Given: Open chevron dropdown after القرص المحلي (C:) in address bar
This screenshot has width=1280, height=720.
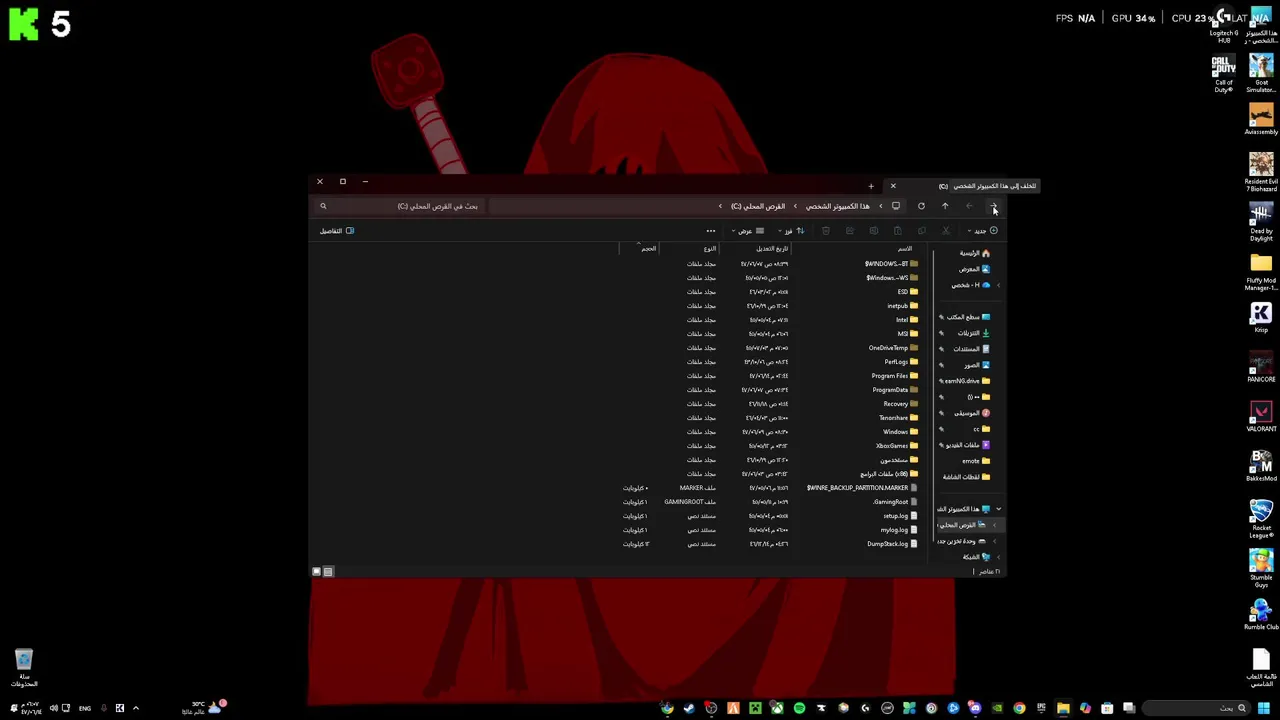Looking at the screenshot, I should [720, 206].
